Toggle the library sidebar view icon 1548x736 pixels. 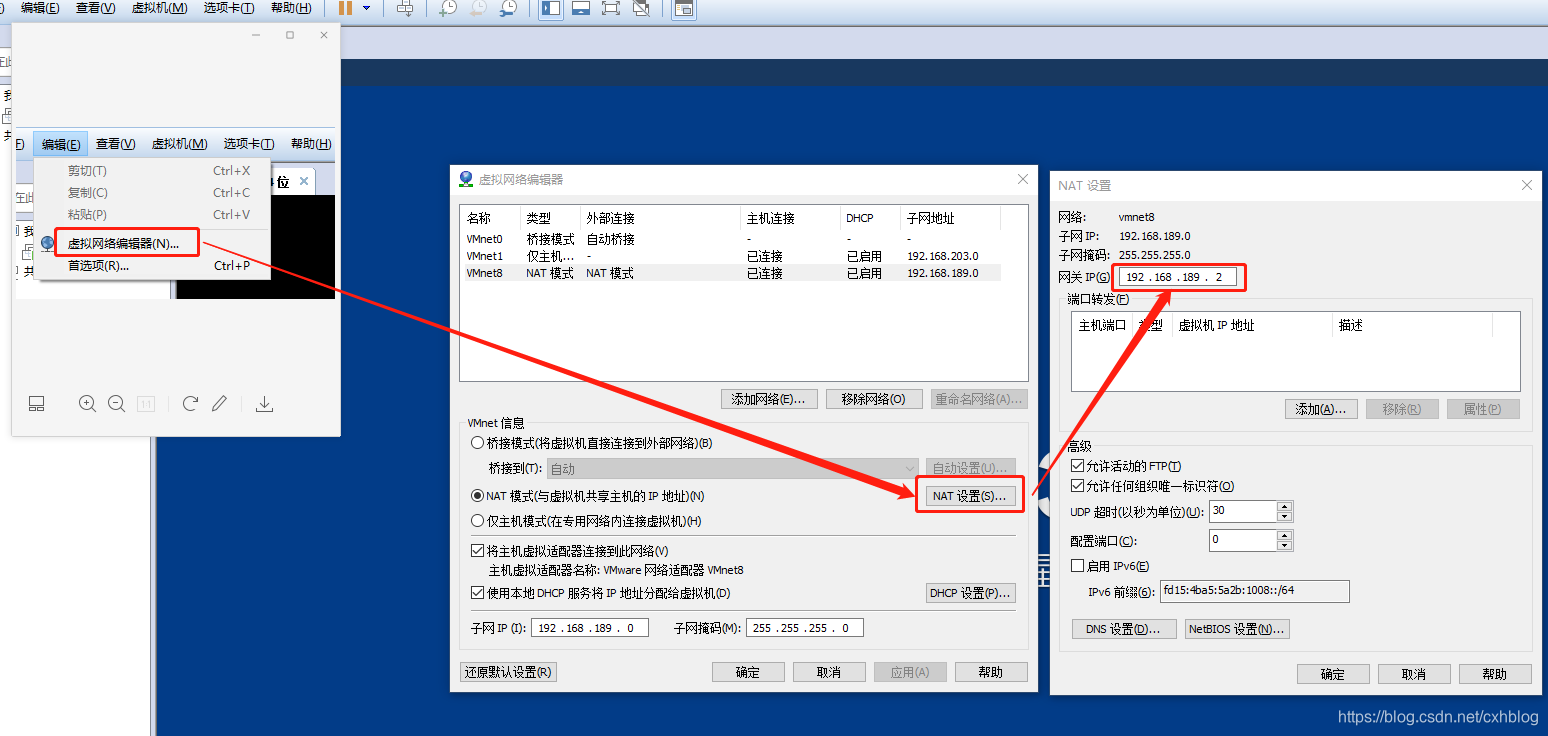551,8
